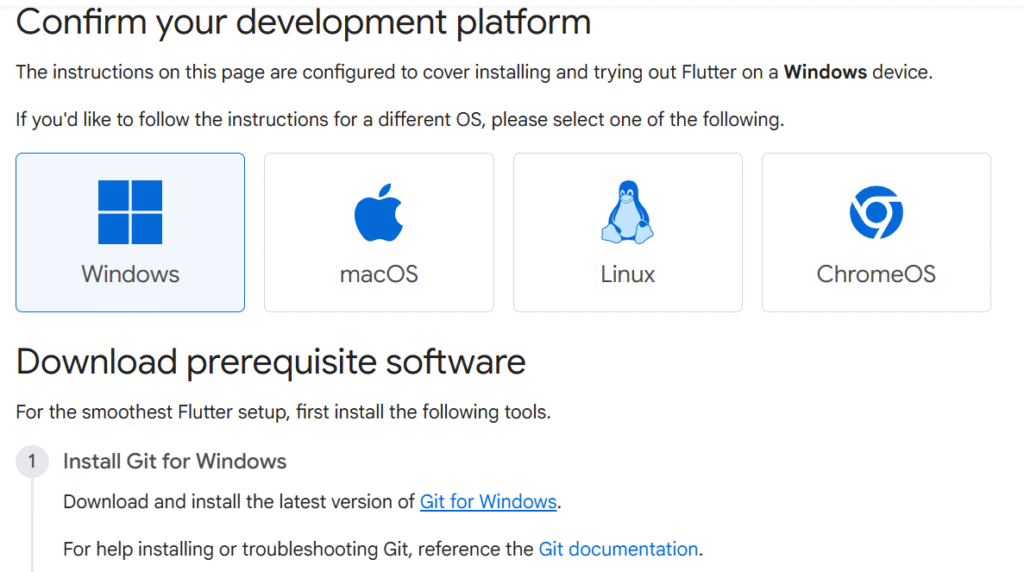Click the Windows logo icon

[130, 212]
